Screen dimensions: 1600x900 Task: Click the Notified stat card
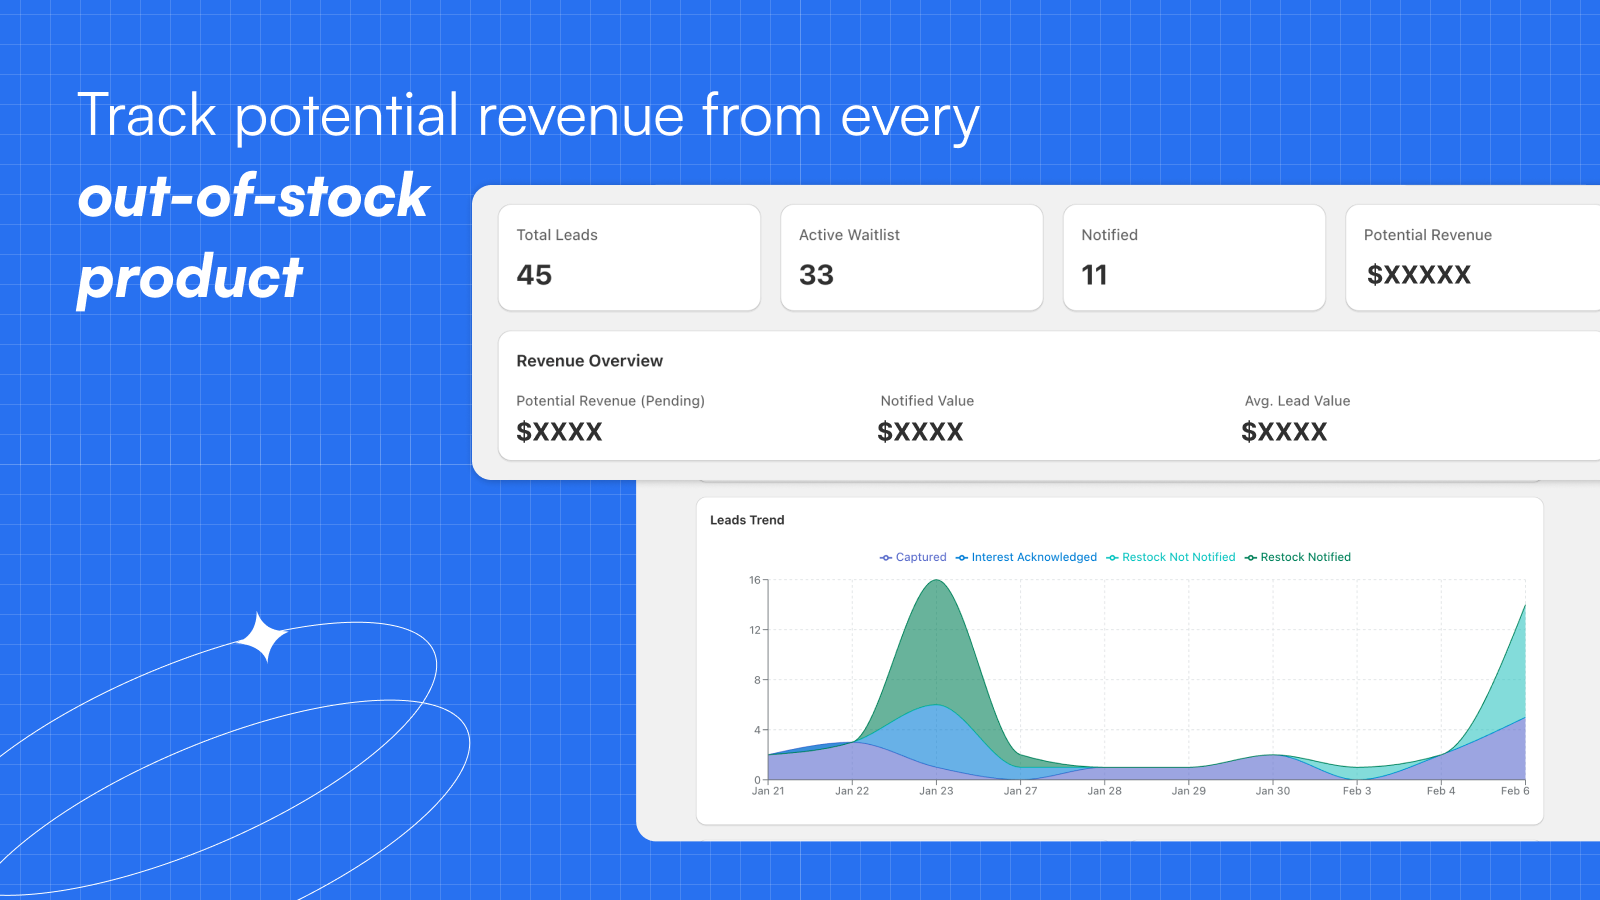1194,257
